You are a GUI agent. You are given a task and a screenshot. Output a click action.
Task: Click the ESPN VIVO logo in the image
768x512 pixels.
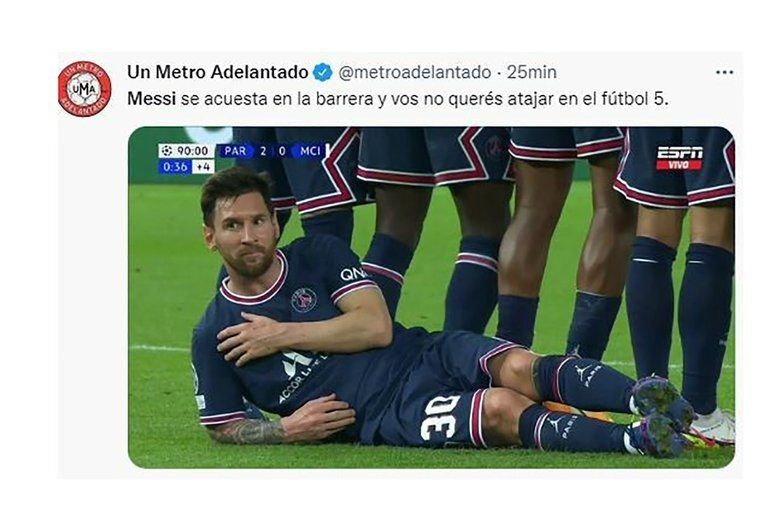click(x=679, y=158)
